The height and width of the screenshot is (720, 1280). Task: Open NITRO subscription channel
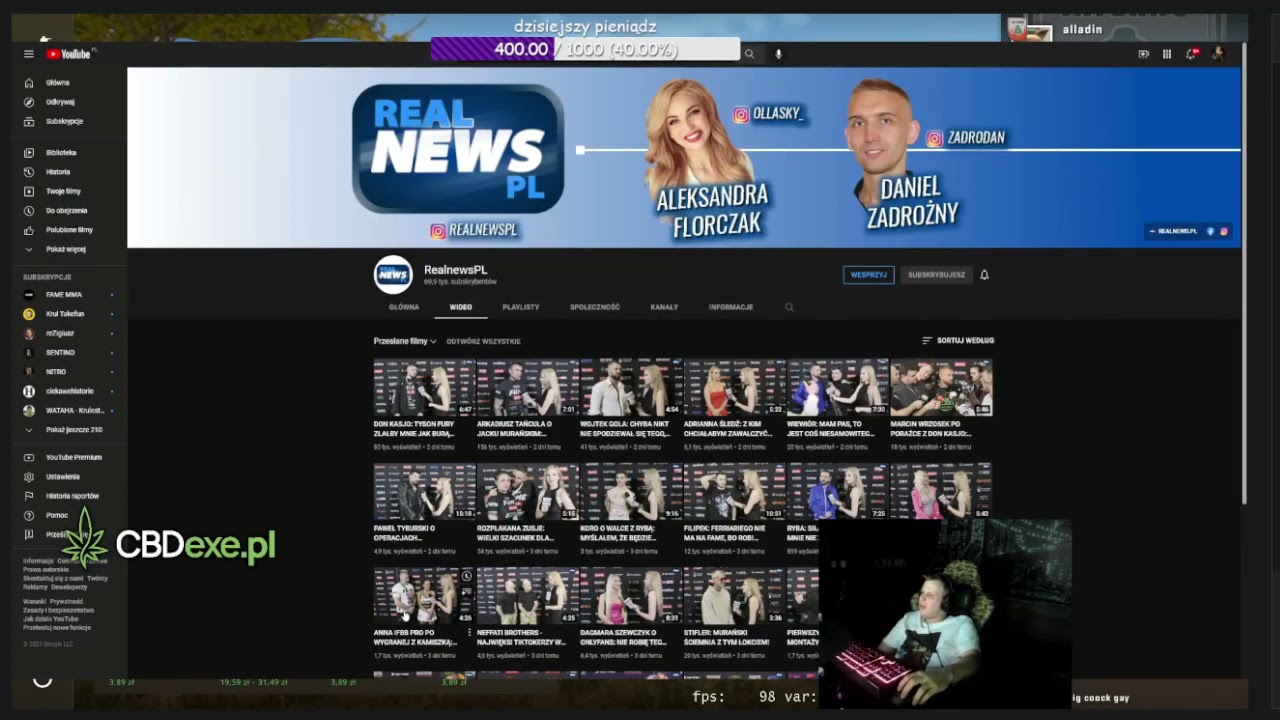tap(56, 372)
